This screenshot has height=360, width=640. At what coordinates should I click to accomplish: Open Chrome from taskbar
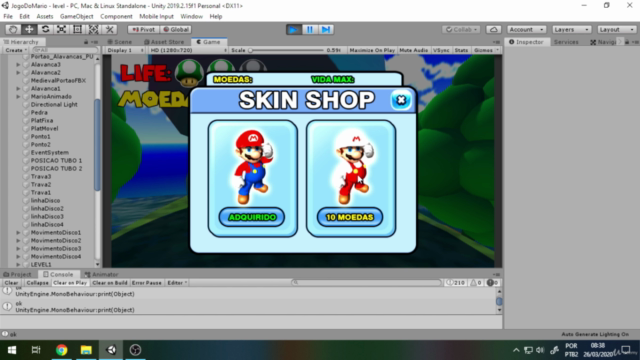(x=62, y=350)
